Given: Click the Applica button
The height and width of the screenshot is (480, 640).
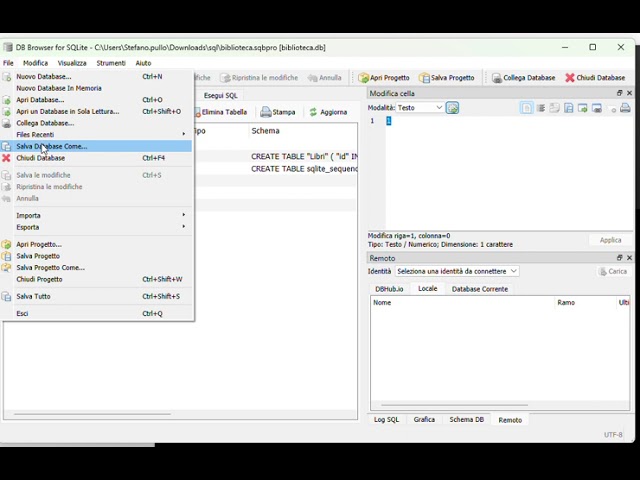Looking at the screenshot, I should tap(610, 240).
